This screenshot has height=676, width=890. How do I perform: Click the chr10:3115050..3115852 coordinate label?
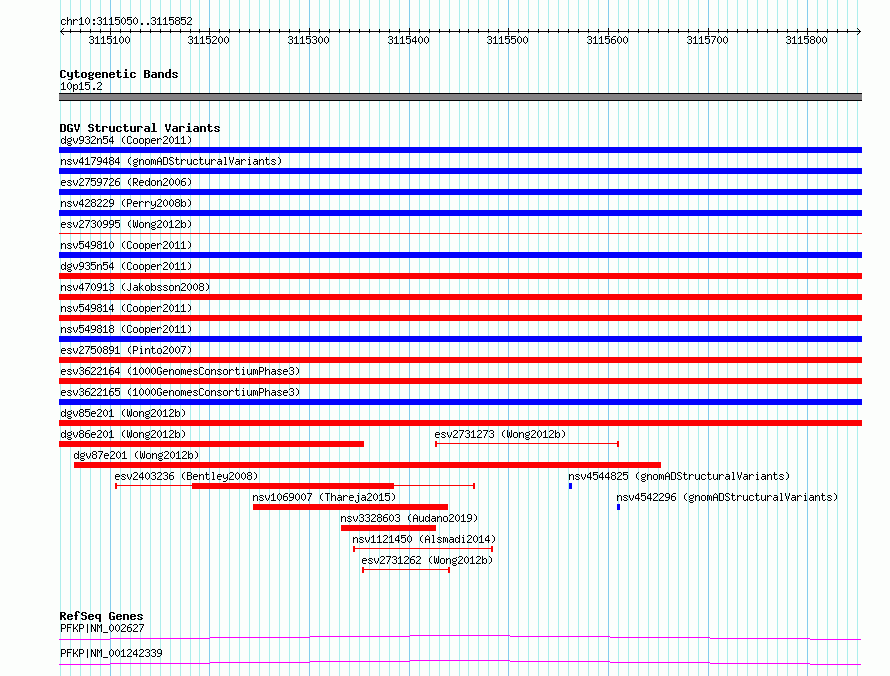126,21
